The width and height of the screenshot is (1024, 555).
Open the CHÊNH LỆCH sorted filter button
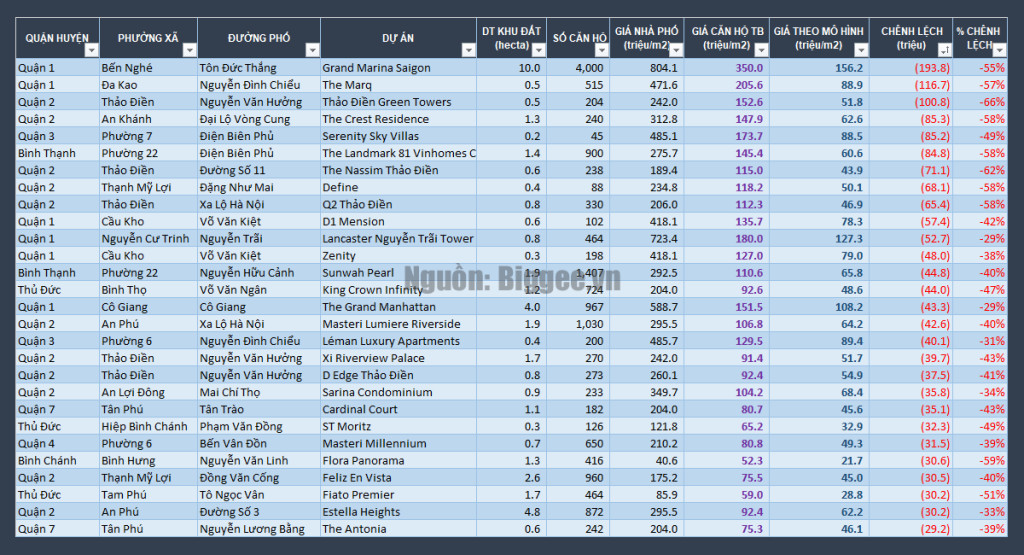(944, 50)
